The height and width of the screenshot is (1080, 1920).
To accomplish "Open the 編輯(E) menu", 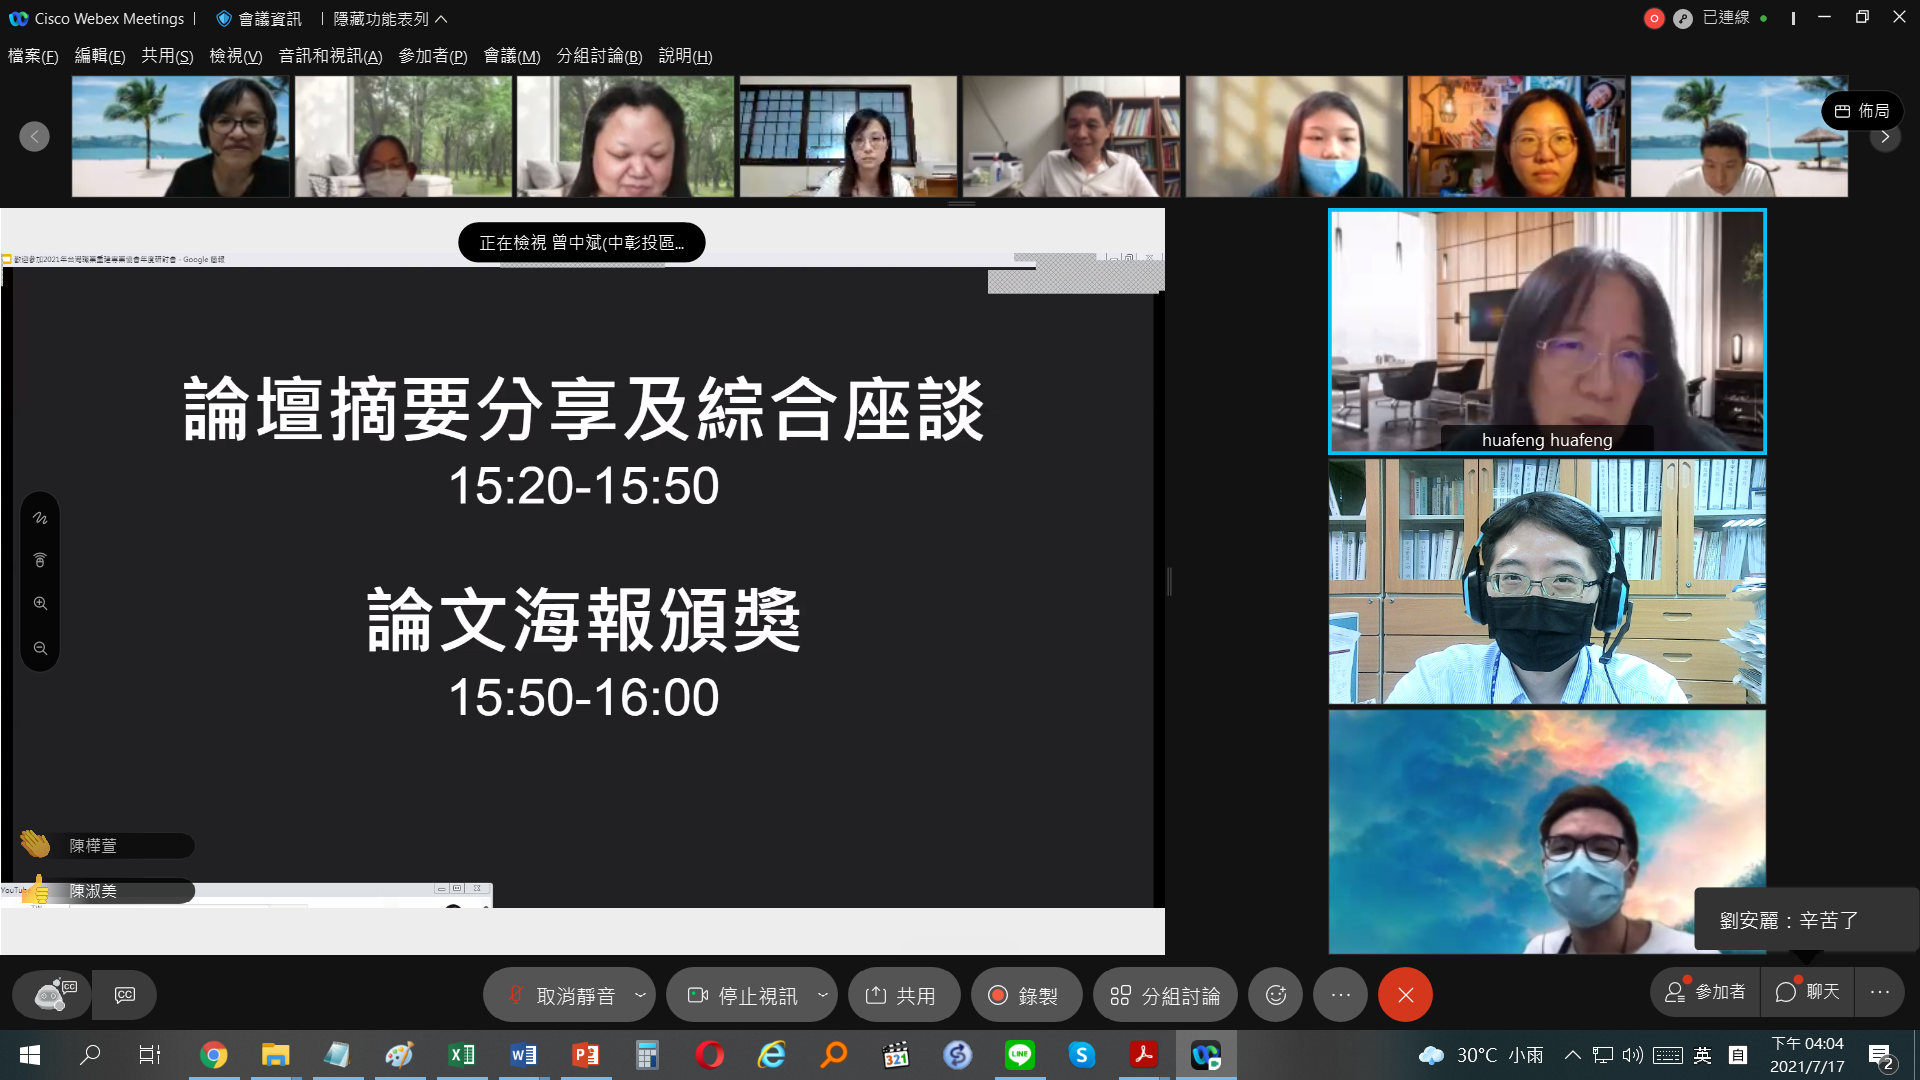I will click(100, 56).
